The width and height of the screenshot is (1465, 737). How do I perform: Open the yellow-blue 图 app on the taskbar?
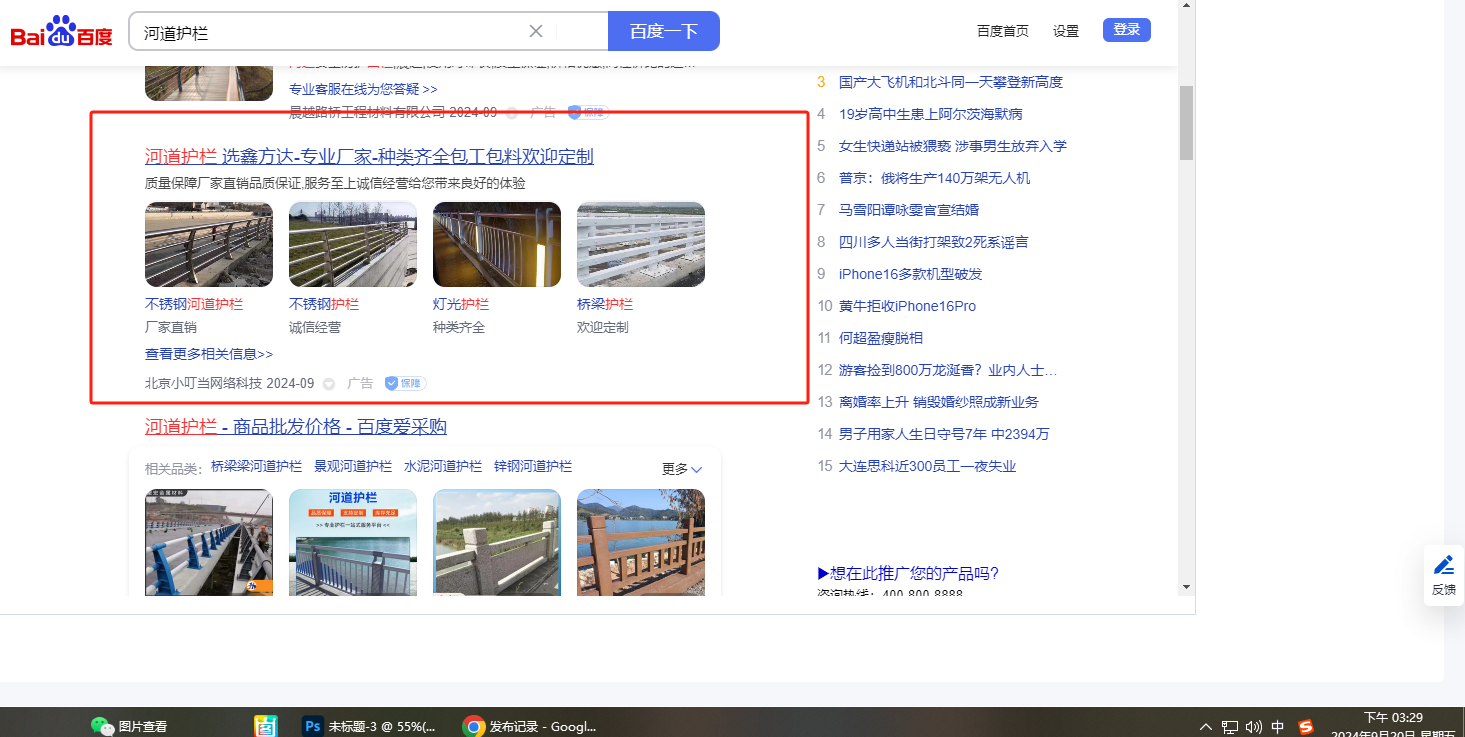click(265, 727)
